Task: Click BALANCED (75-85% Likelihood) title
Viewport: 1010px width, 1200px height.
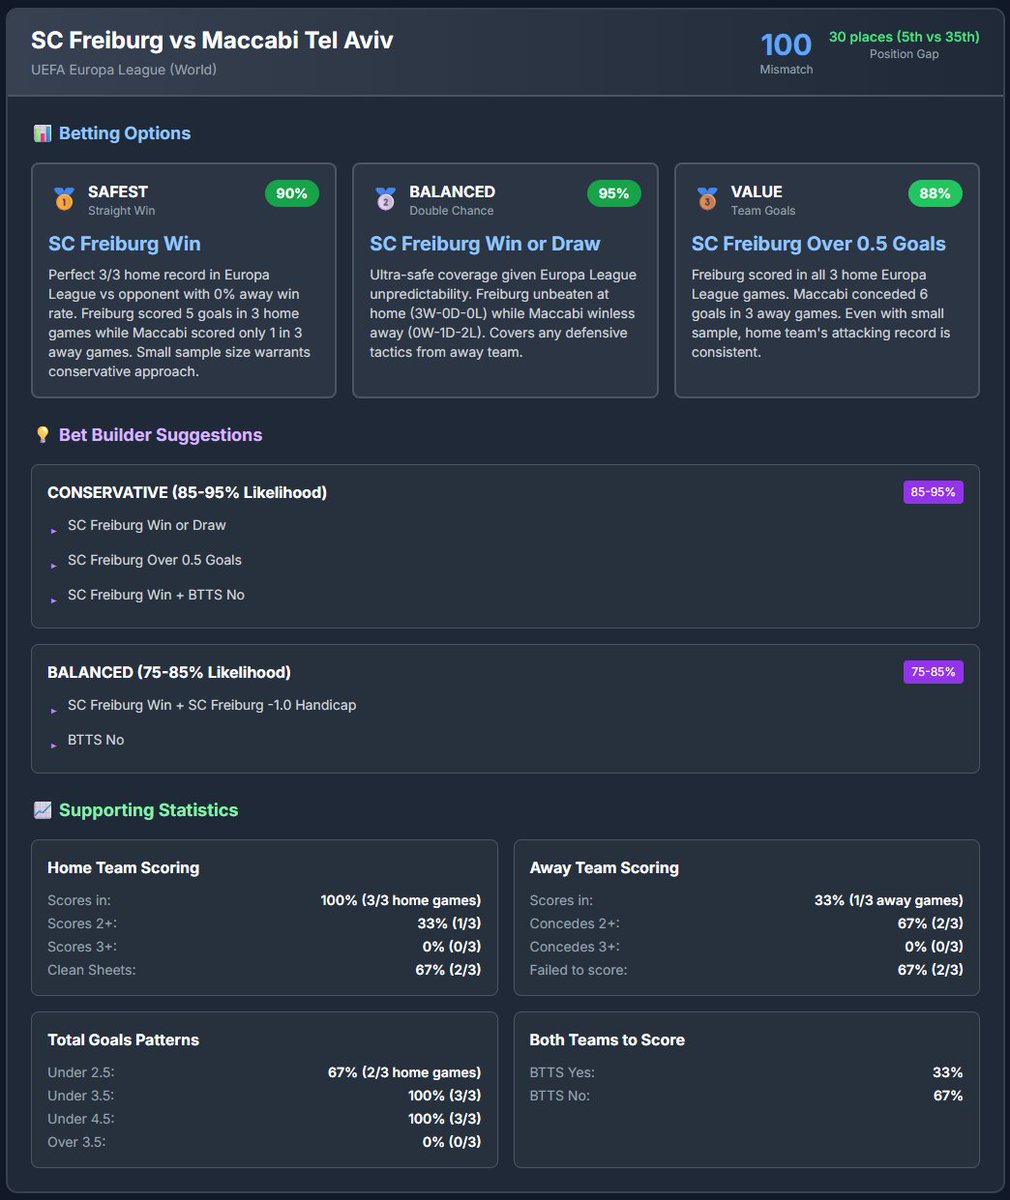Action: pyautogui.click(x=169, y=672)
